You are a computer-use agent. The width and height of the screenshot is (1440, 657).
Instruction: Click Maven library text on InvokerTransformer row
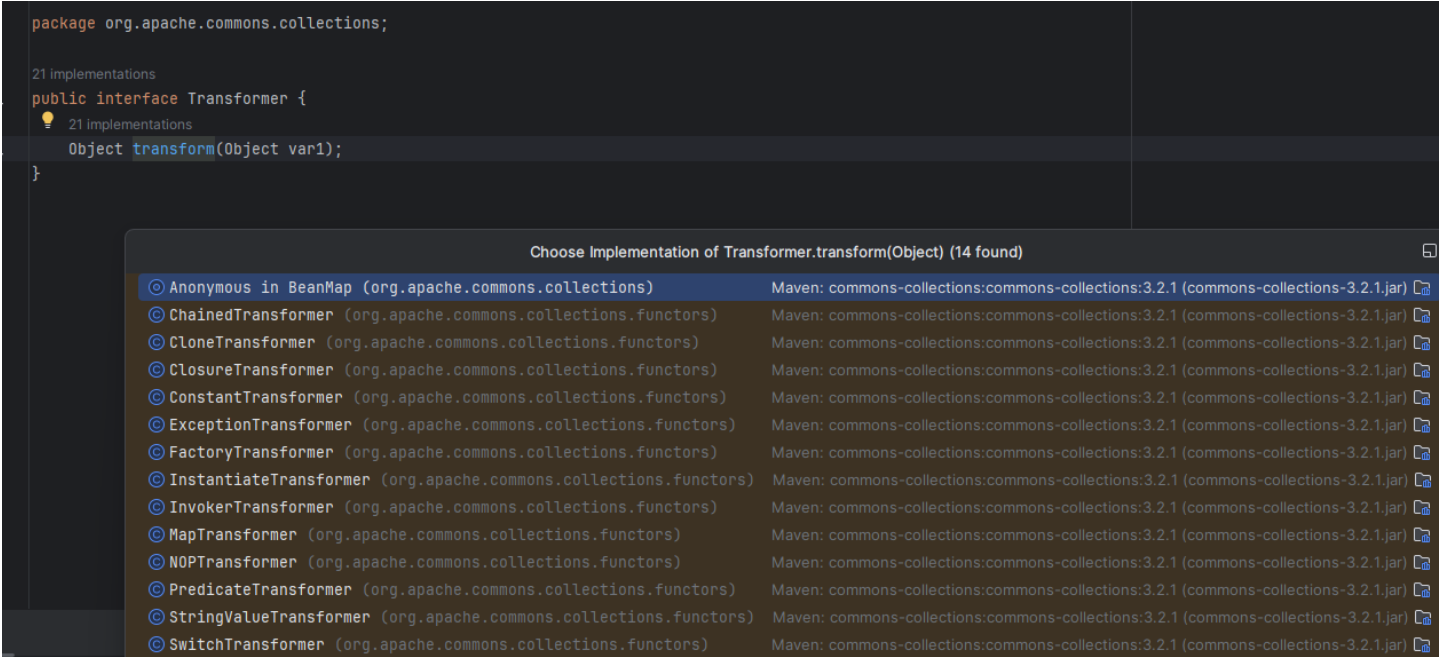tap(1089, 507)
